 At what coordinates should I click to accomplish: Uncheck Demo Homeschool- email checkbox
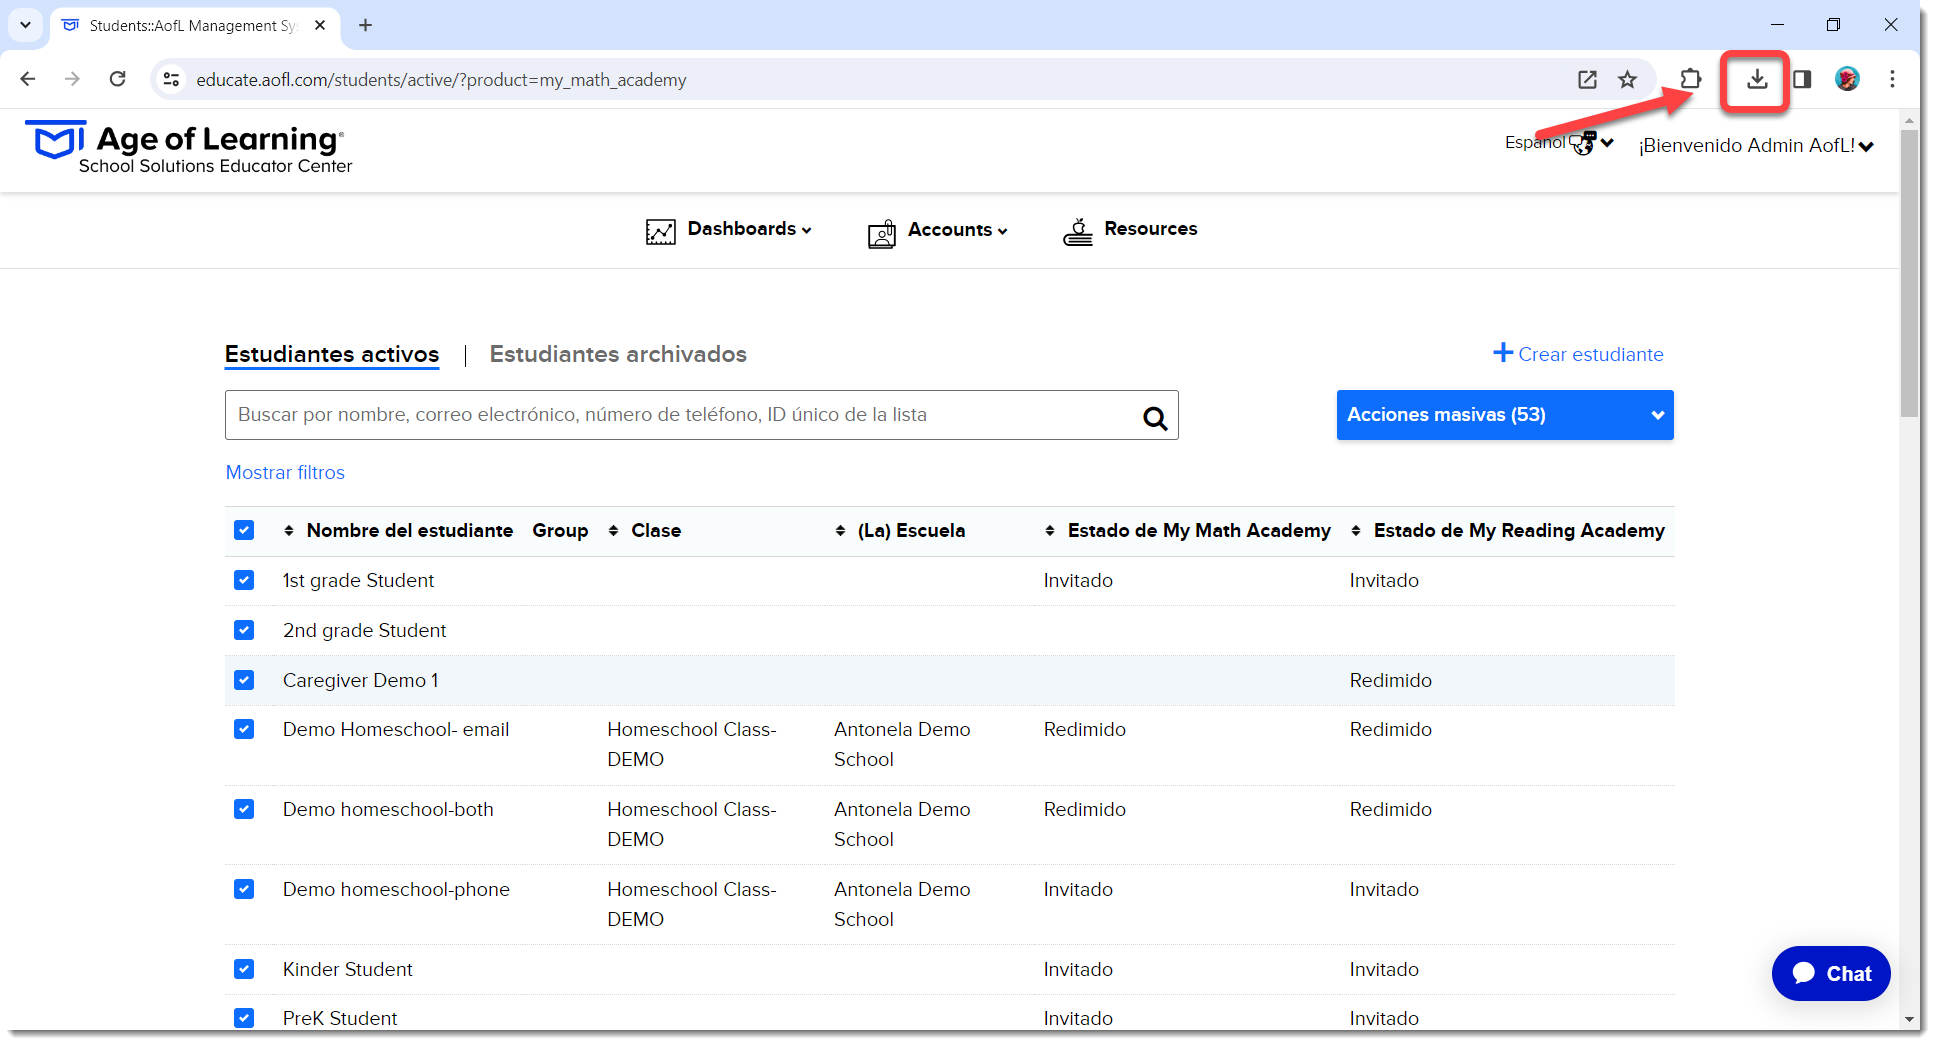pyautogui.click(x=244, y=729)
